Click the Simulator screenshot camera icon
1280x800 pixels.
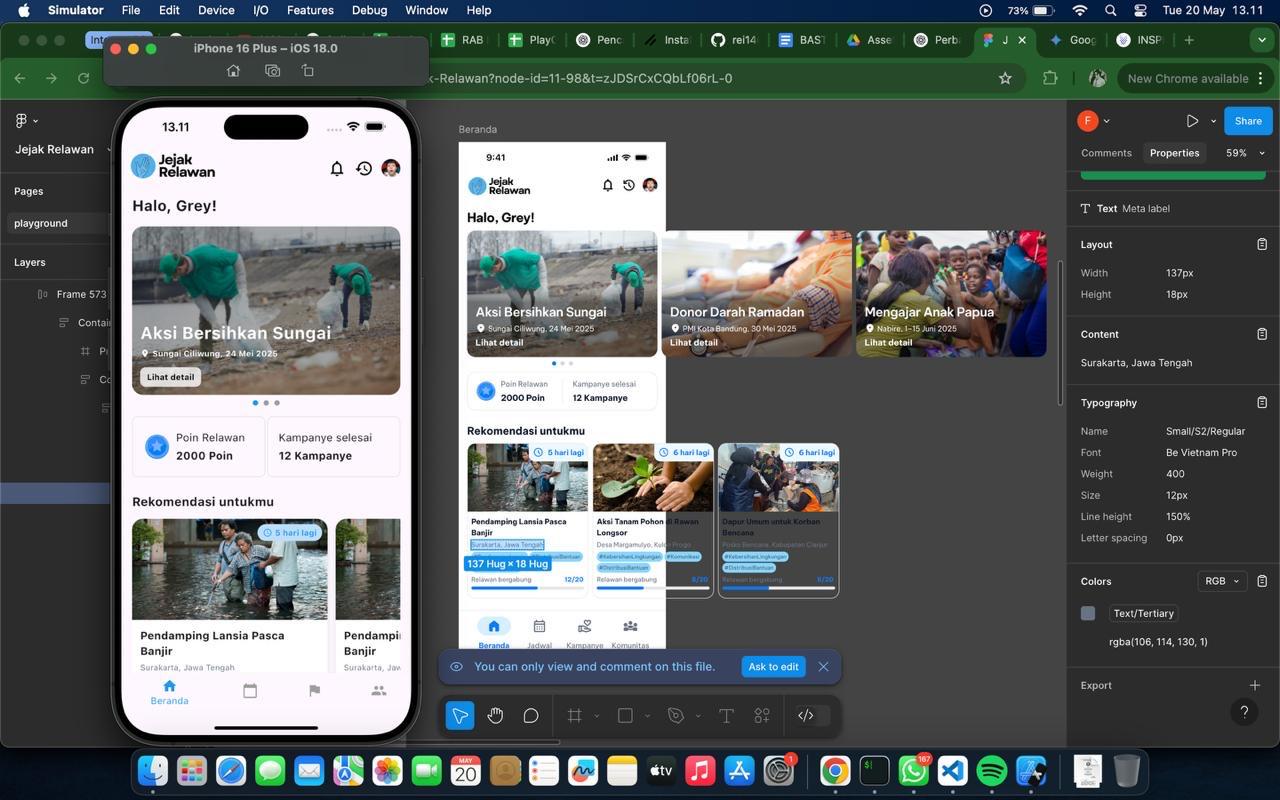pos(272,71)
